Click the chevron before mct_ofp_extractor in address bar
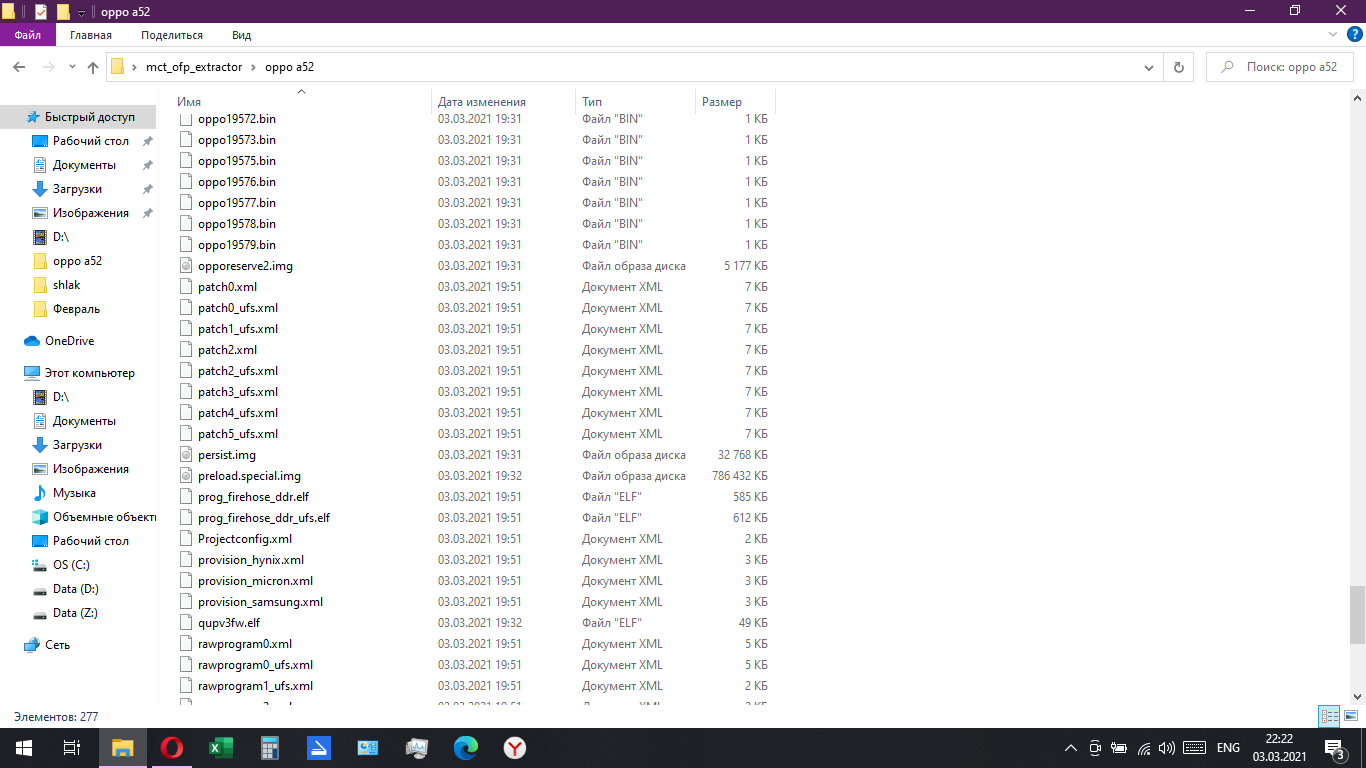Screen dimensions: 1366x768 tap(134, 67)
